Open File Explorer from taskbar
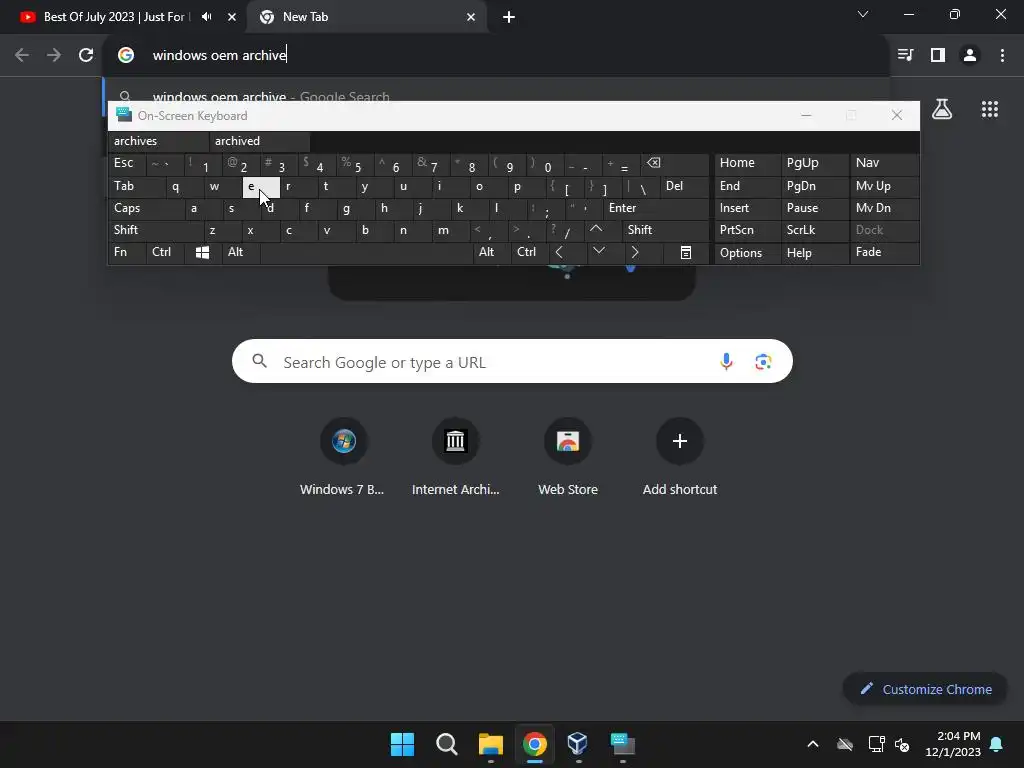Viewport: 1024px width, 768px height. click(490, 744)
